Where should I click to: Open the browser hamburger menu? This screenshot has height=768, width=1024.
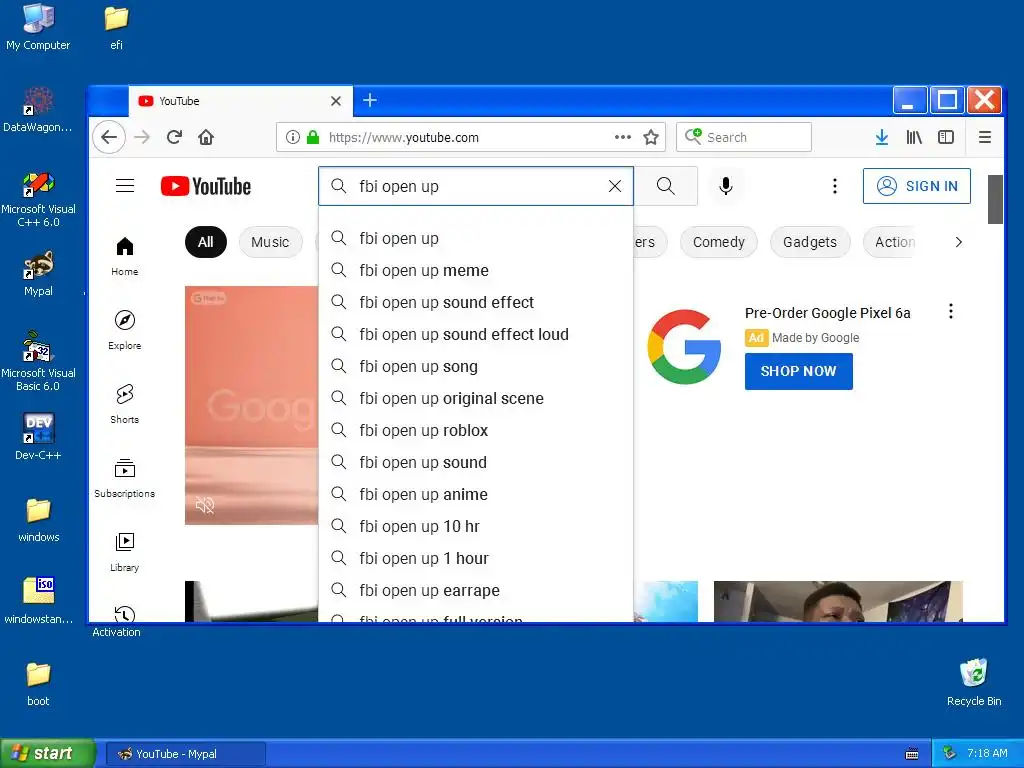985,137
